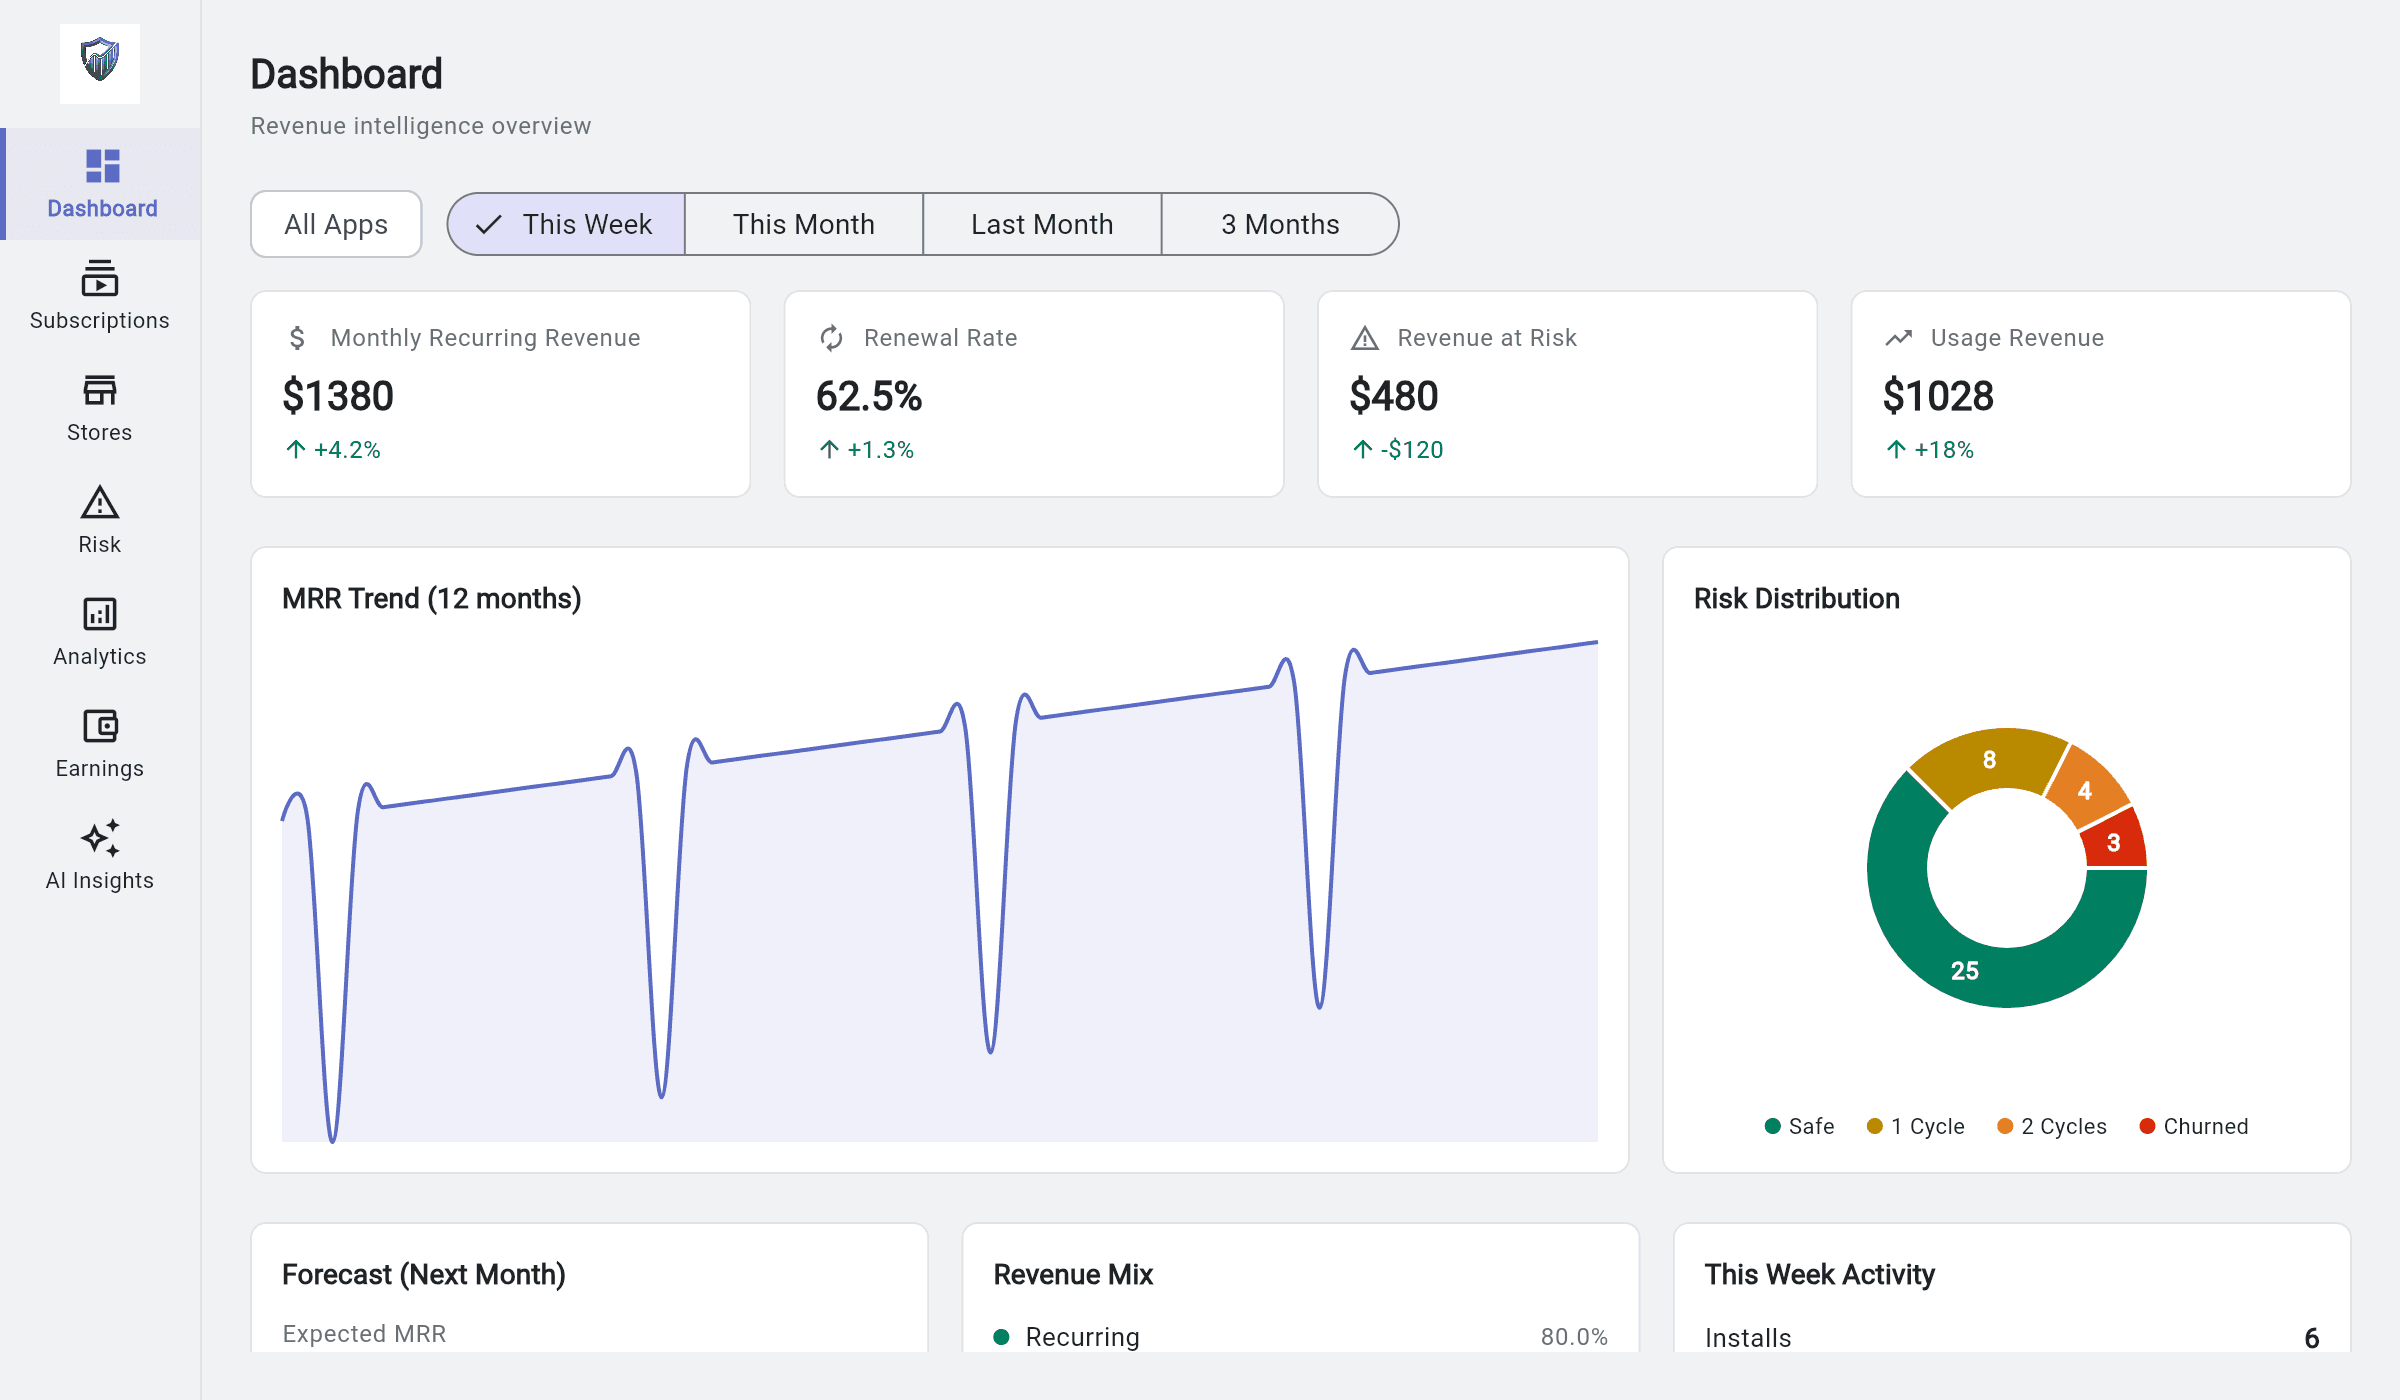Image resolution: width=2400 pixels, height=1400 pixels.
Task: Switch to the This Month tab
Action: [803, 224]
